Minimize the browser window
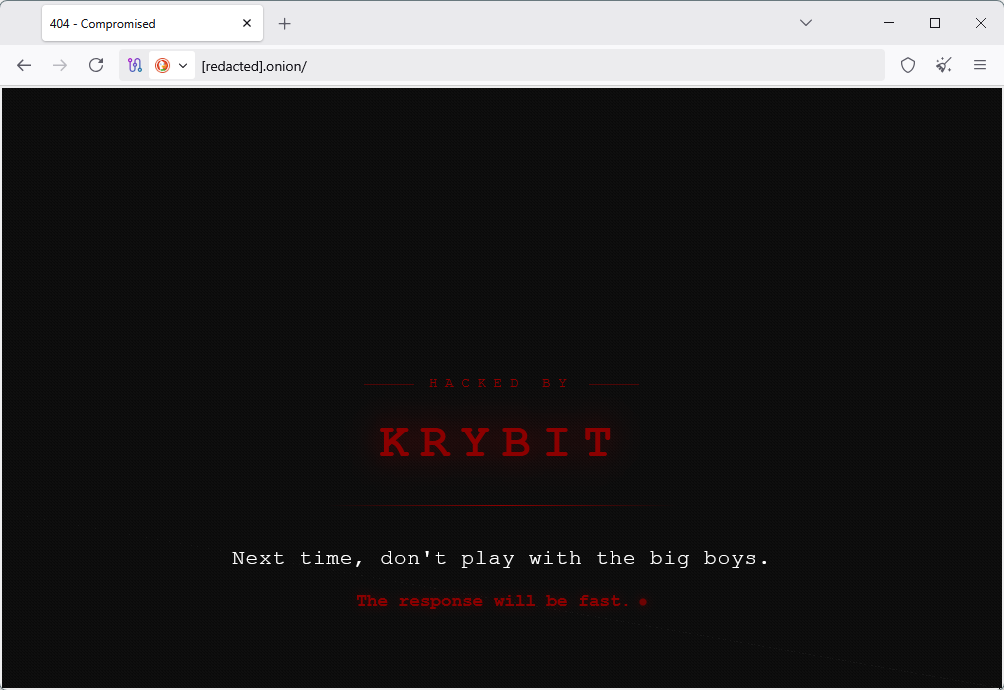Viewport: 1004px width, 690px height. (889, 23)
